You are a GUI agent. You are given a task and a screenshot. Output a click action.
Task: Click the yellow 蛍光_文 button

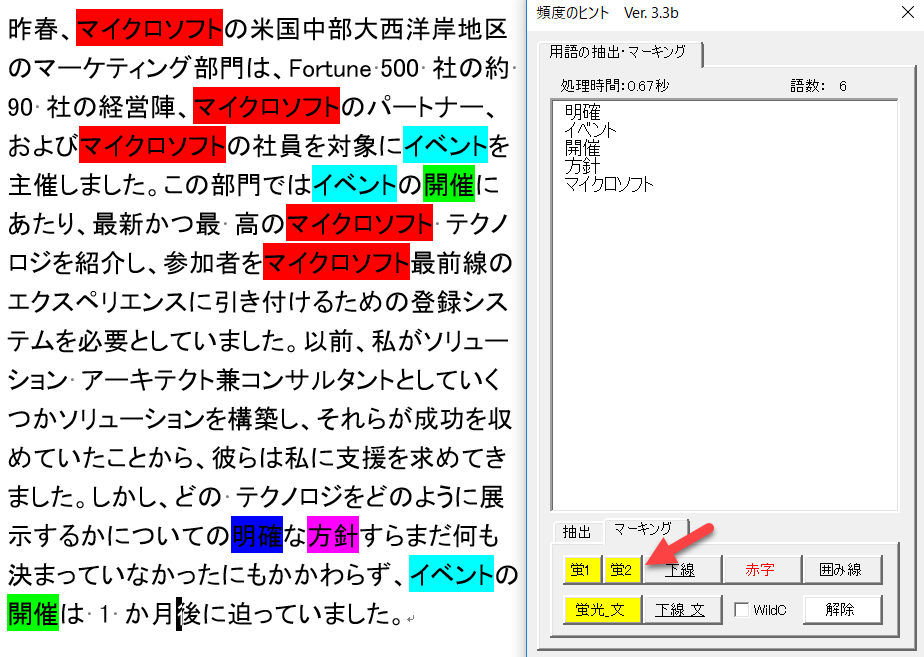pyautogui.click(x=600, y=609)
